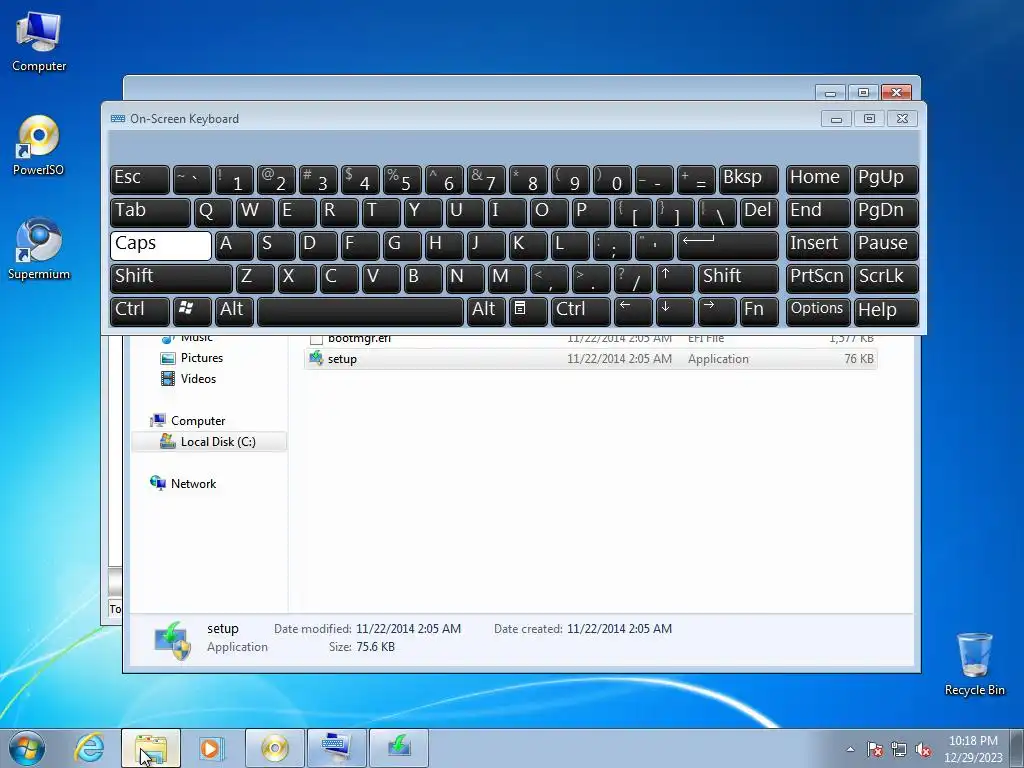This screenshot has width=1024, height=768.
Task: Click the context menu key on the keyboard
Action: [x=528, y=312]
